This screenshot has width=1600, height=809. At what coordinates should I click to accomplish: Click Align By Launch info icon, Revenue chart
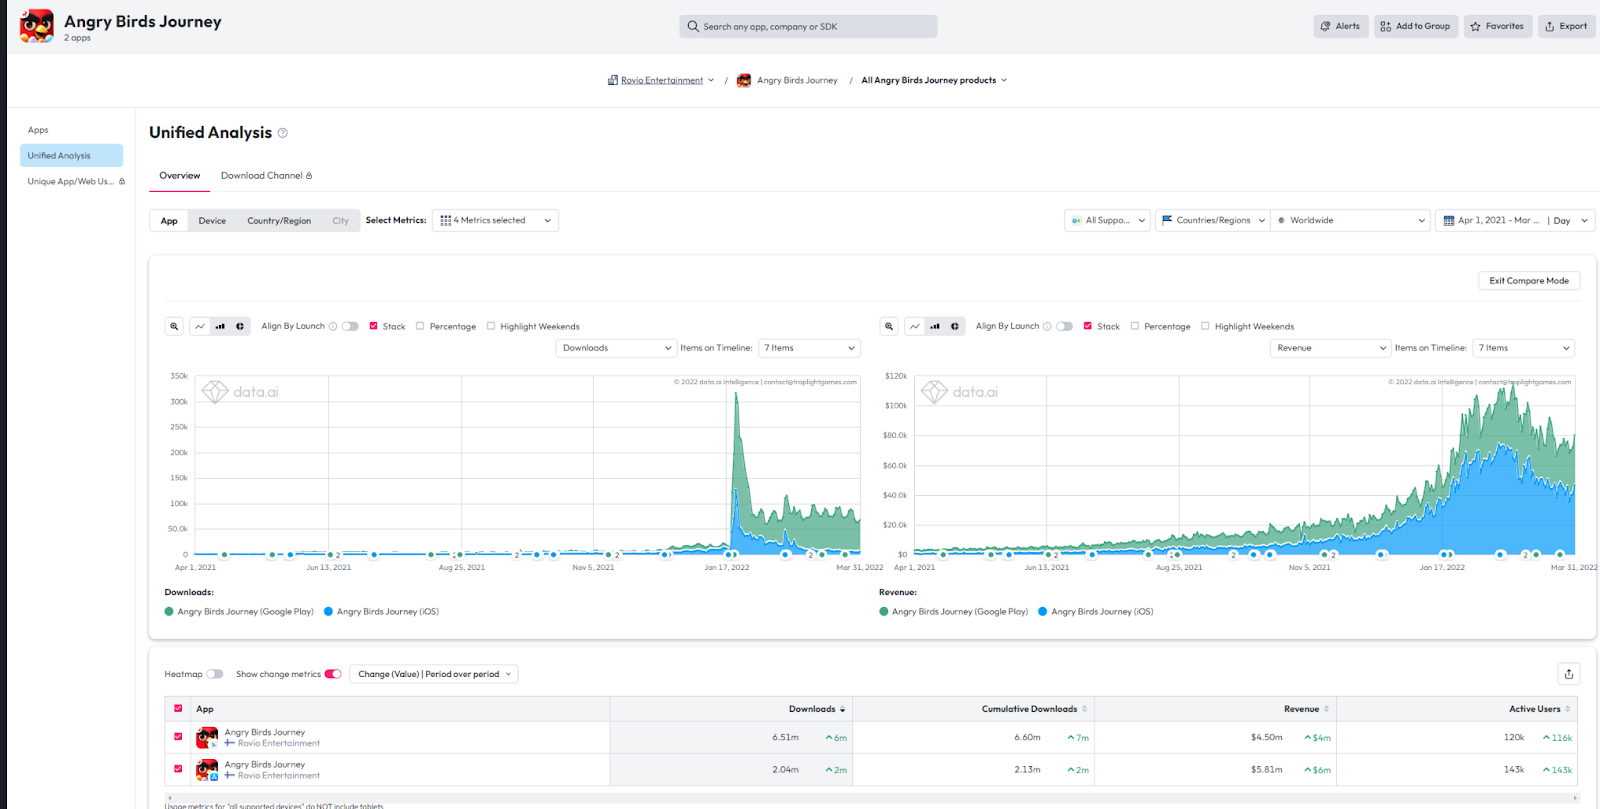(x=1047, y=326)
